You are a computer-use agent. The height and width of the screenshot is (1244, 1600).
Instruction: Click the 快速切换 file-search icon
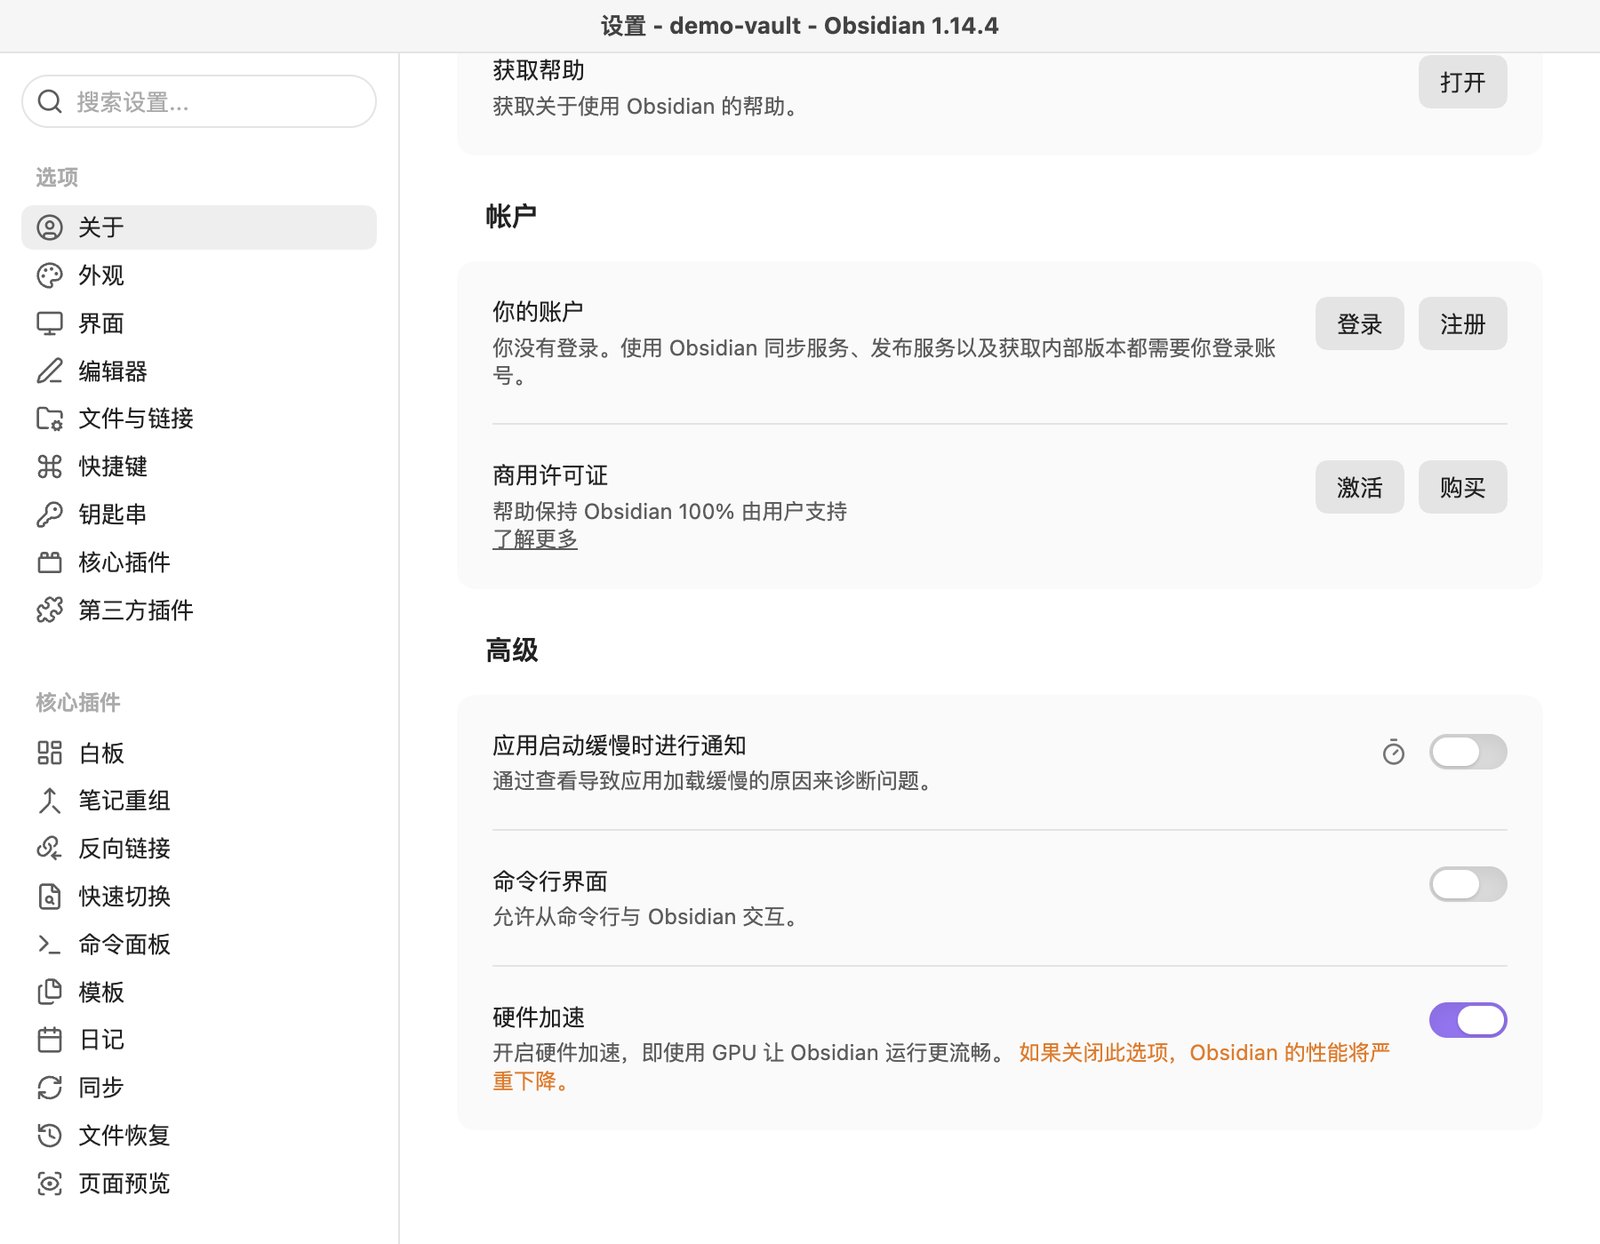coord(50,896)
